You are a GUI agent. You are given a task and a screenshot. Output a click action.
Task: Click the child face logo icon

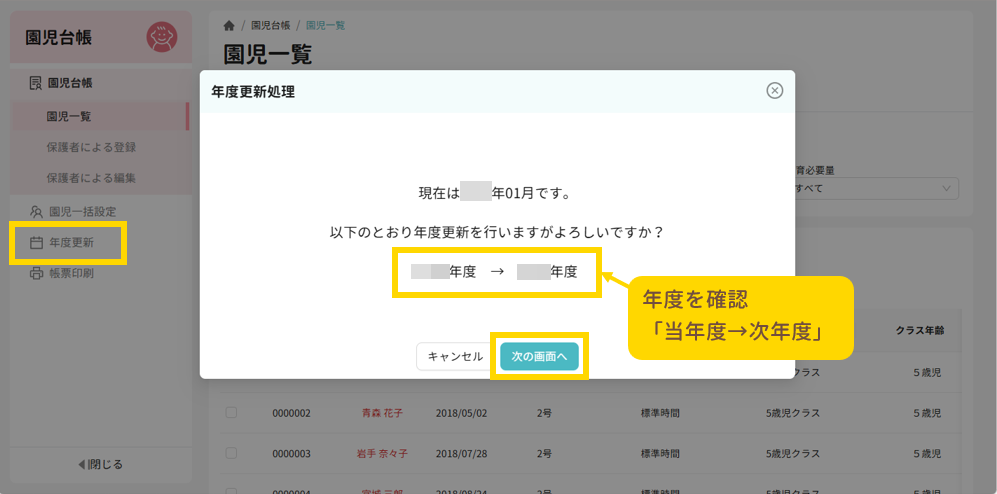click(x=161, y=37)
